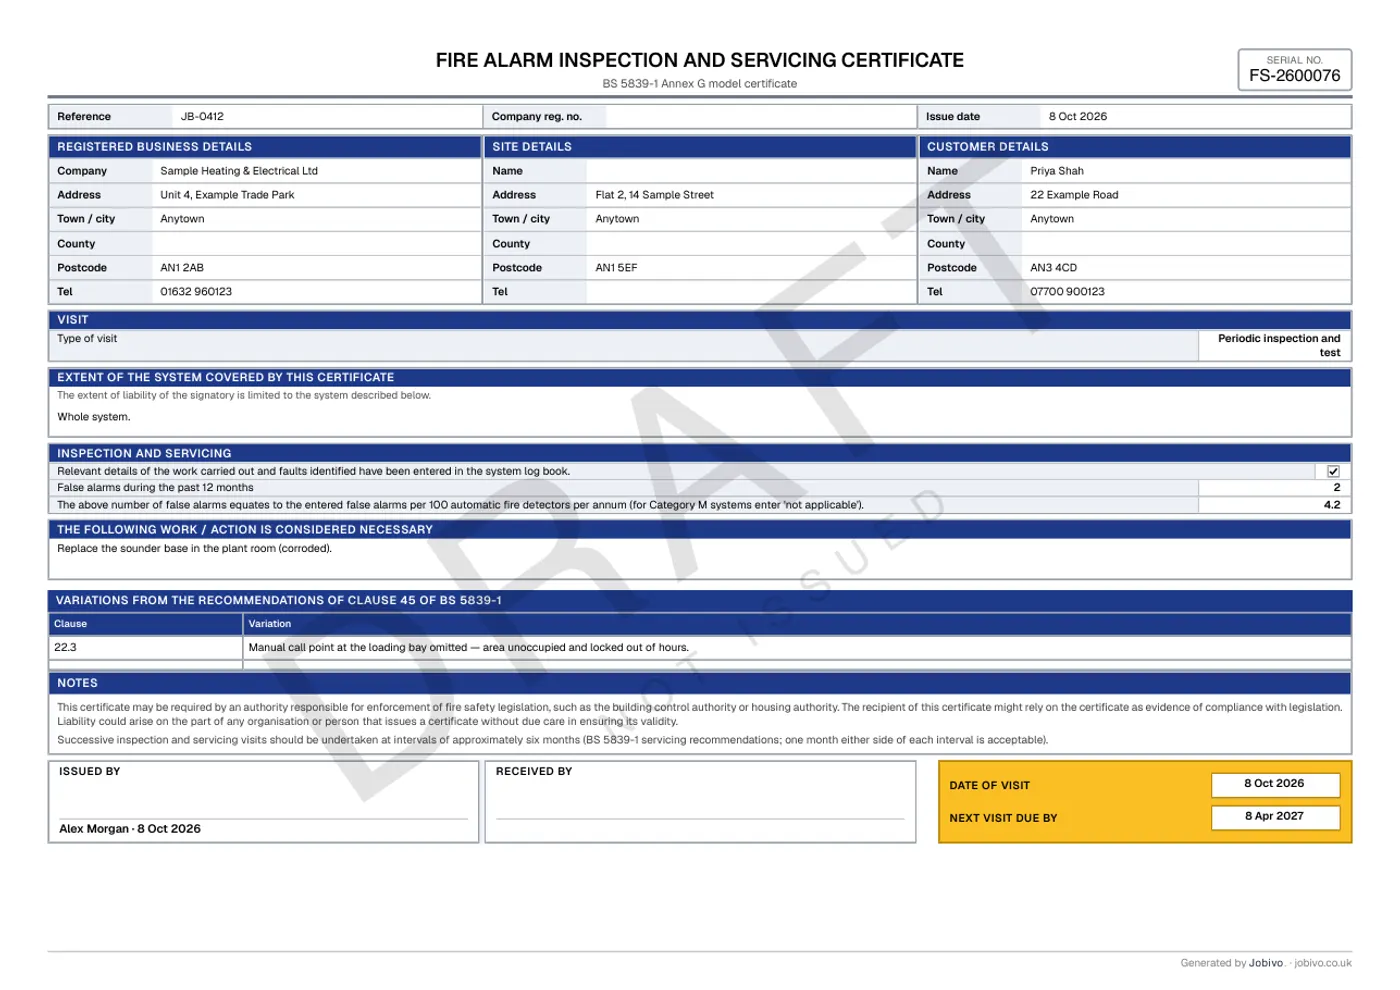This screenshot has width=1400, height=990.
Task: Click the variation 'Manual call point at the loading bay omitted'
Action: 468,647
